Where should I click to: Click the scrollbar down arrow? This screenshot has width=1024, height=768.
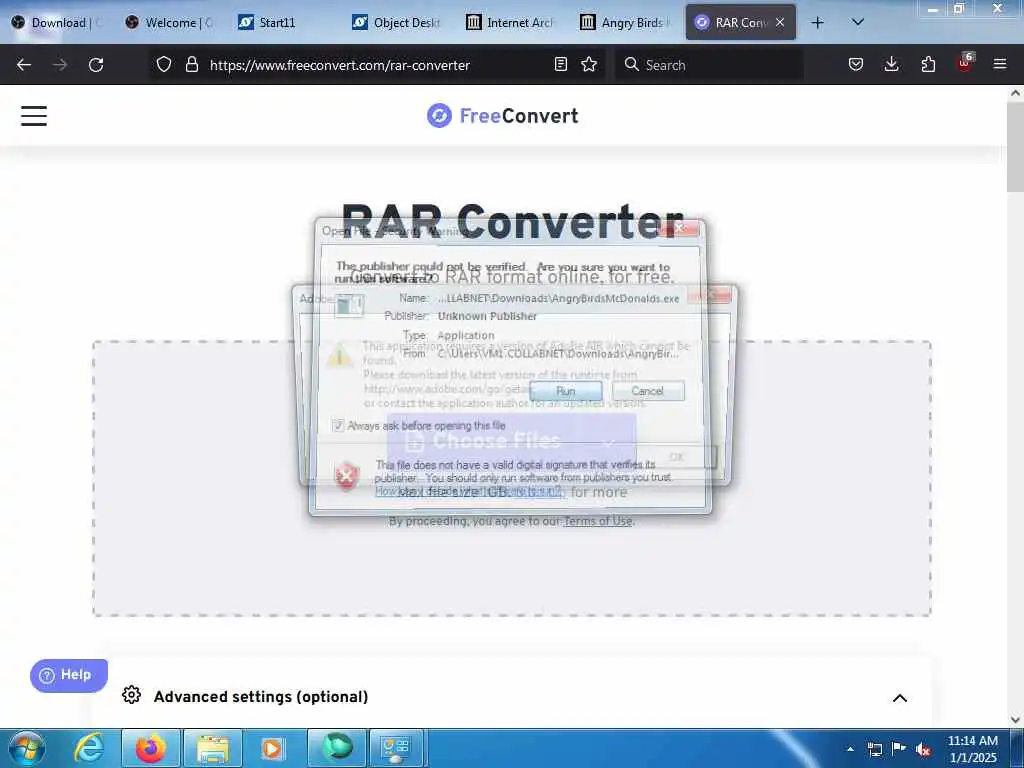[1015, 720]
